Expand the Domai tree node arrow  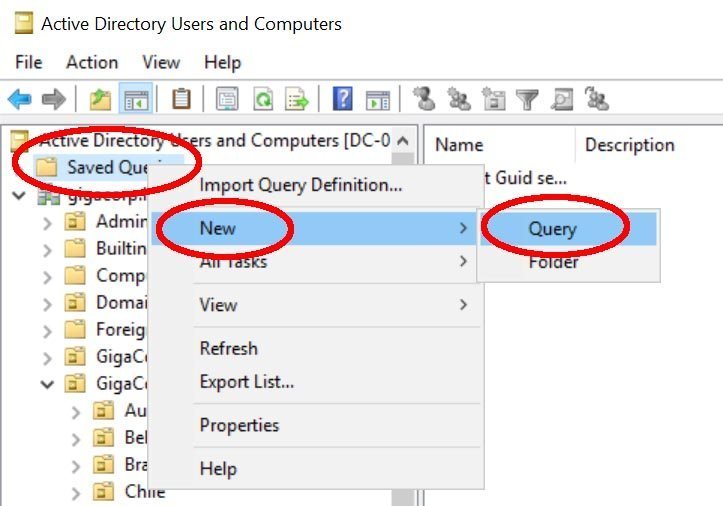[47, 304]
